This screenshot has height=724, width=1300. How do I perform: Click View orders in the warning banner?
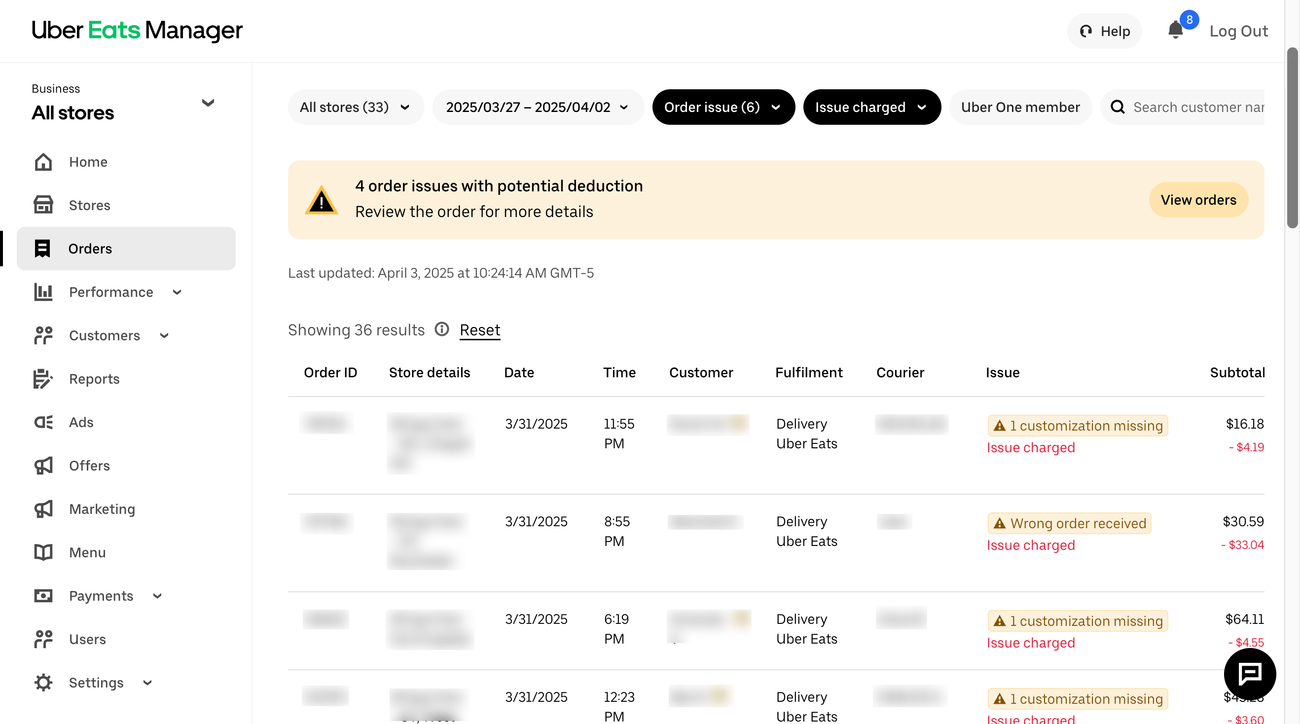point(1198,200)
